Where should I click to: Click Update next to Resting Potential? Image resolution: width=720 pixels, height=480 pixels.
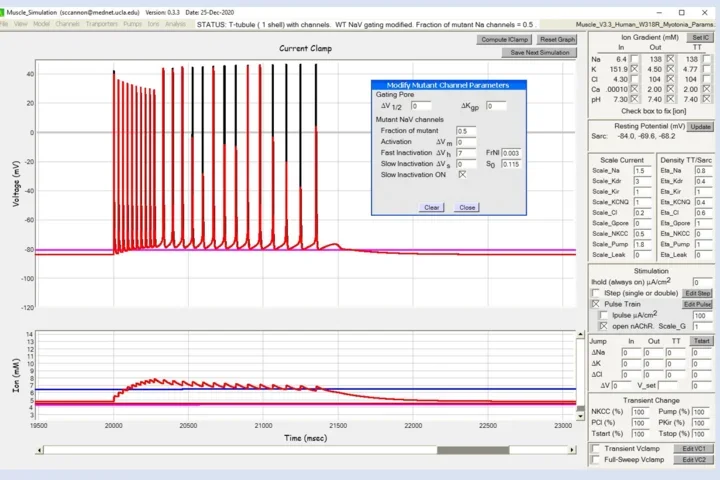pos(700,126)
